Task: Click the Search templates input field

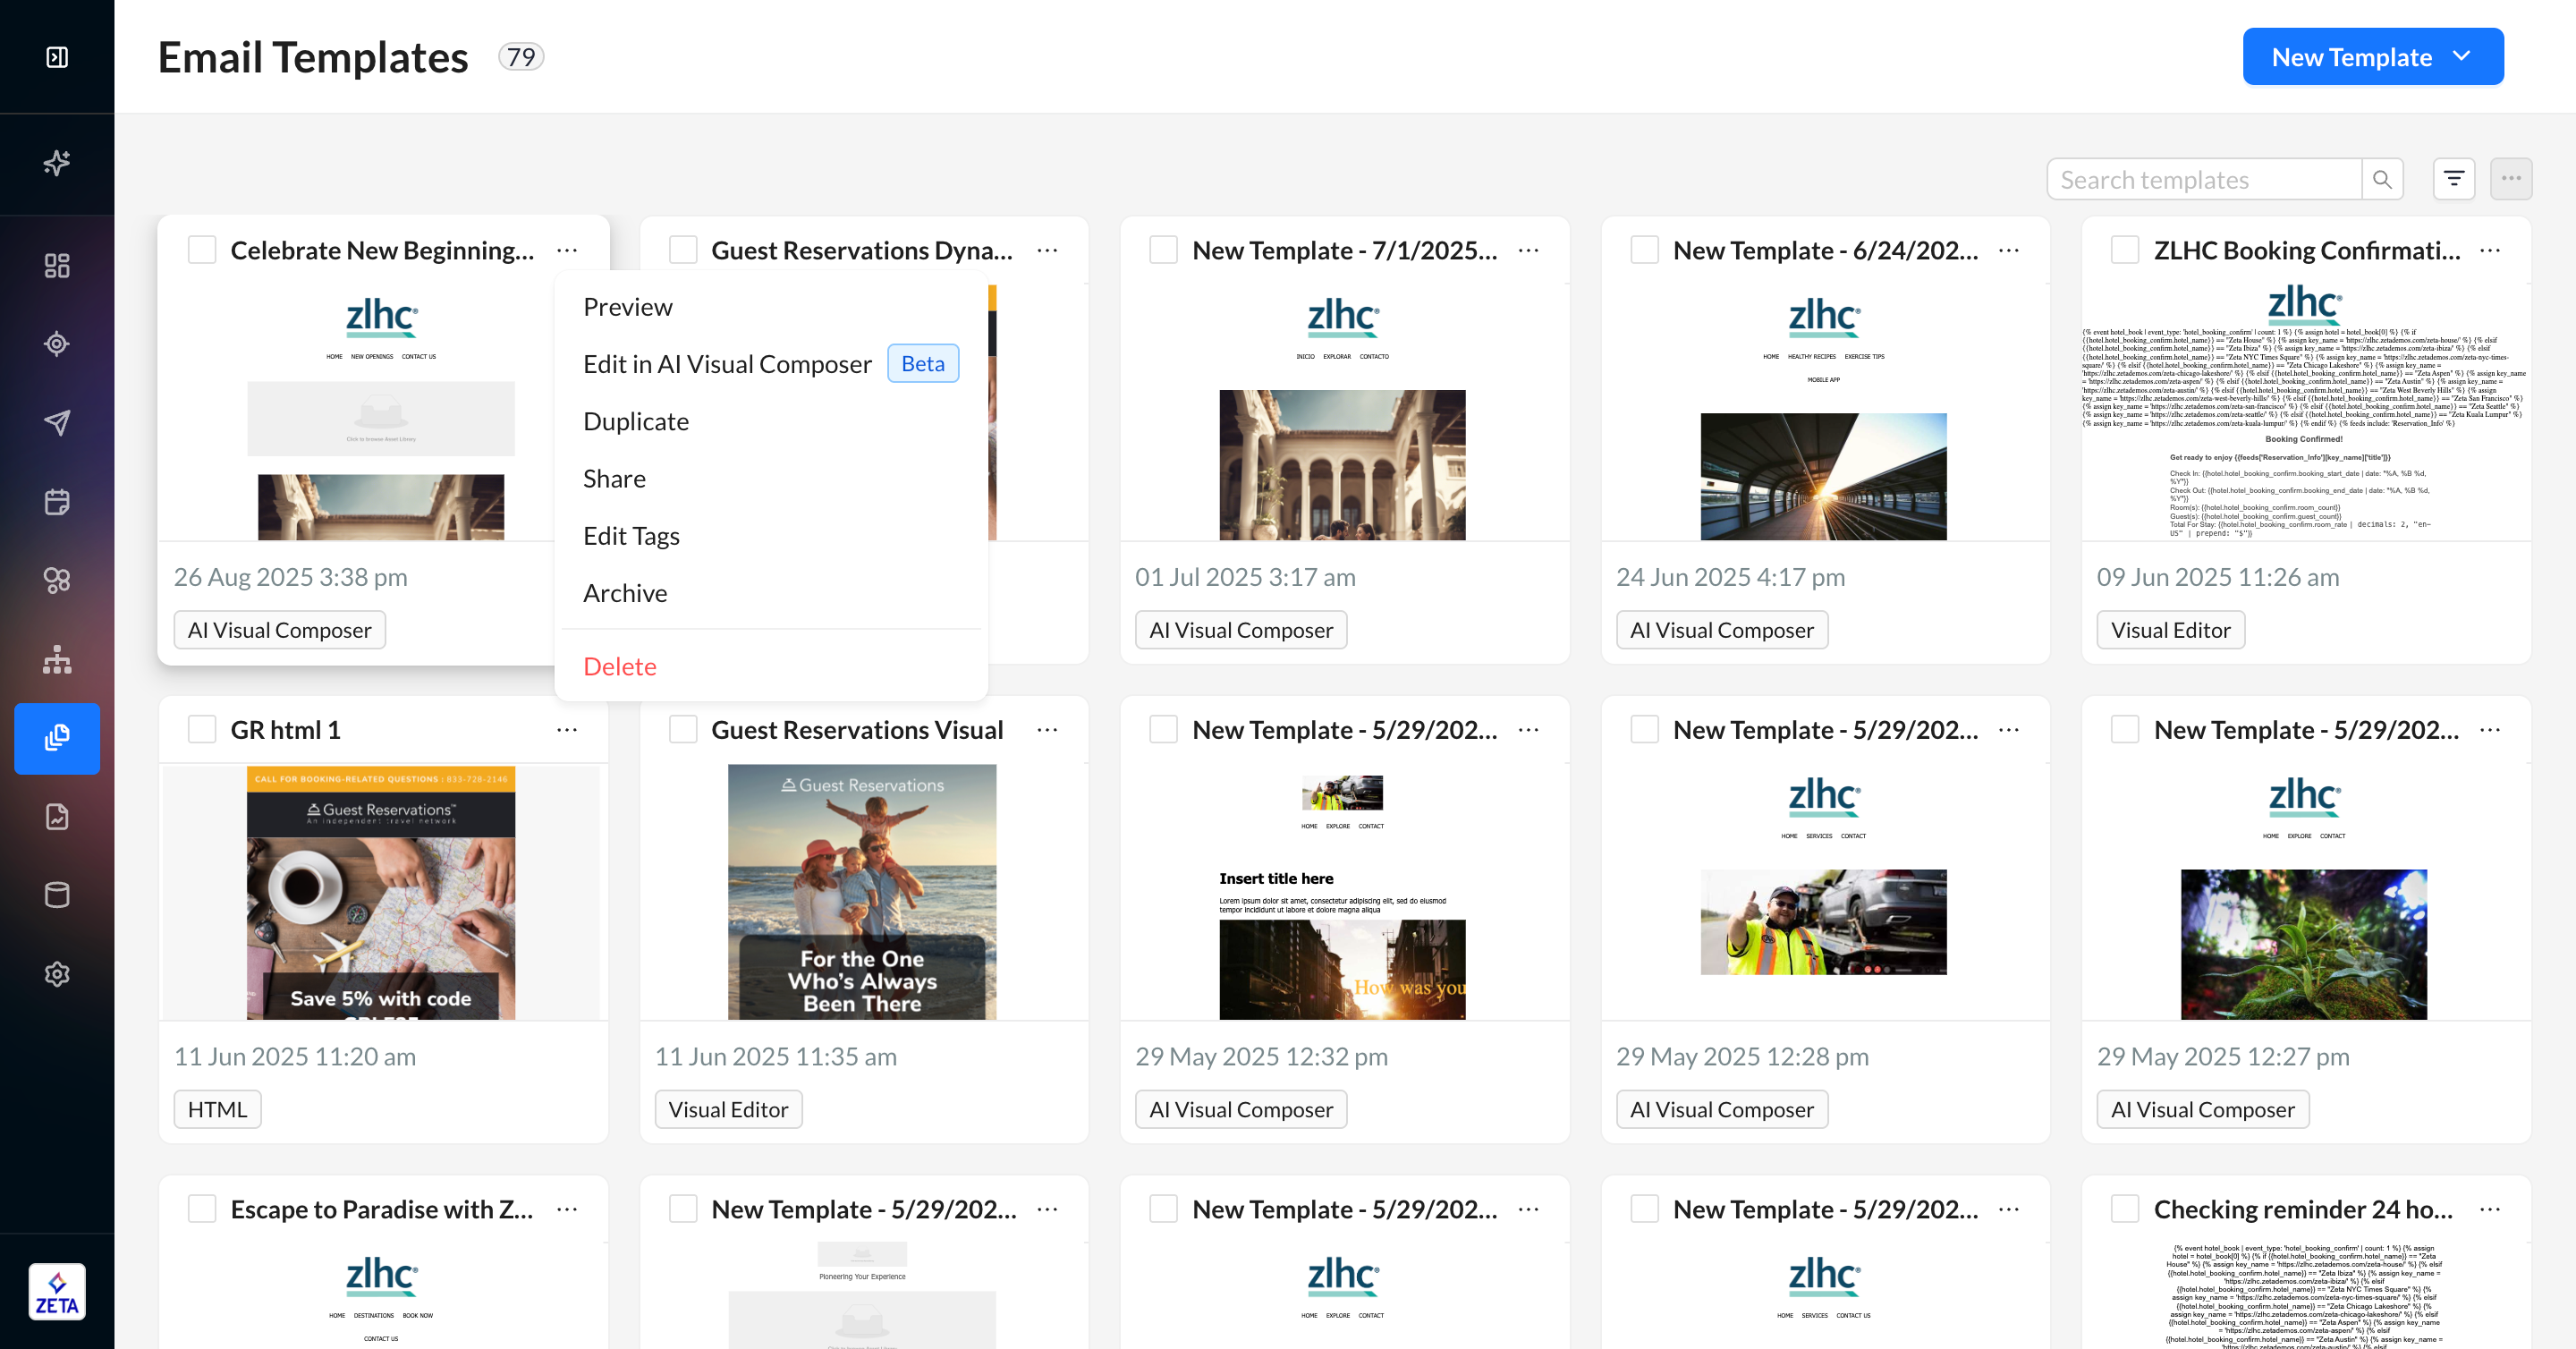Action: [x=2203, y=180]
